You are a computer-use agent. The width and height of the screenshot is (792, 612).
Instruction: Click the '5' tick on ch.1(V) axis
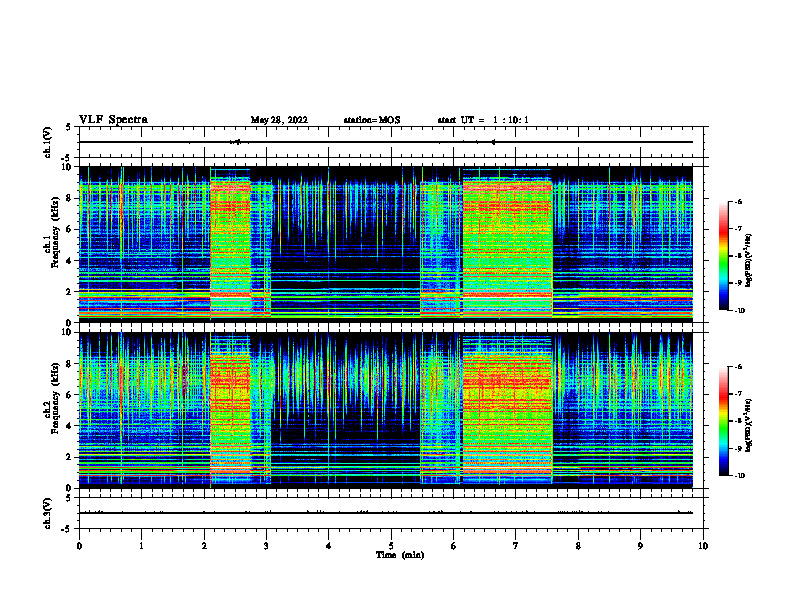70,127
